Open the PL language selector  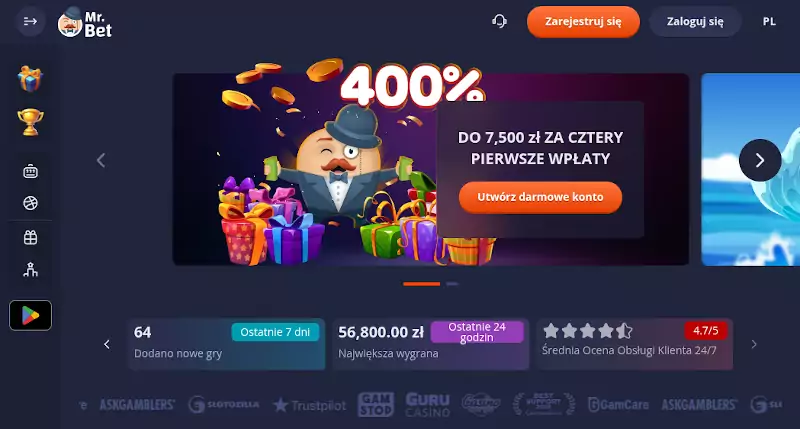(769, 21)
